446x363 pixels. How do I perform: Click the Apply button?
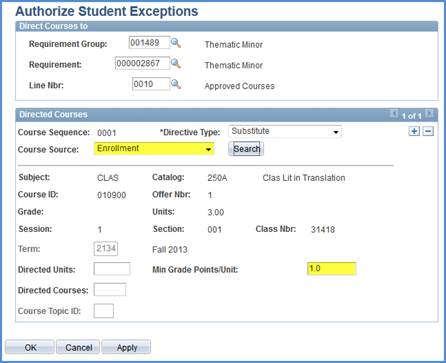126,347
